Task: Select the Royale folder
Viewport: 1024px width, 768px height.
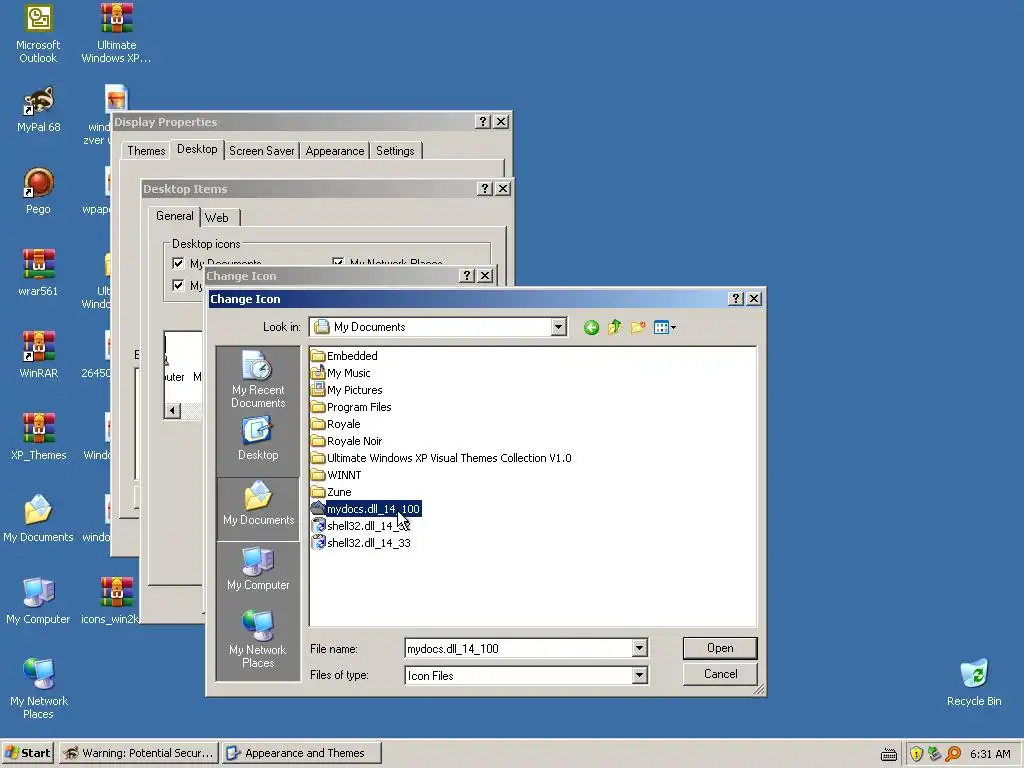Action: pos(336,424)
